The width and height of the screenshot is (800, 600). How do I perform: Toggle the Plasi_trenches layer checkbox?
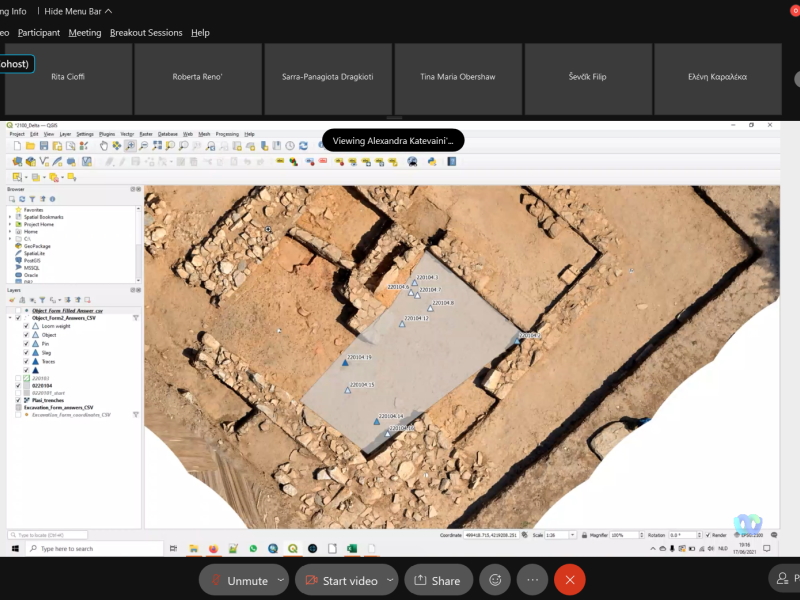pos(18,401)
